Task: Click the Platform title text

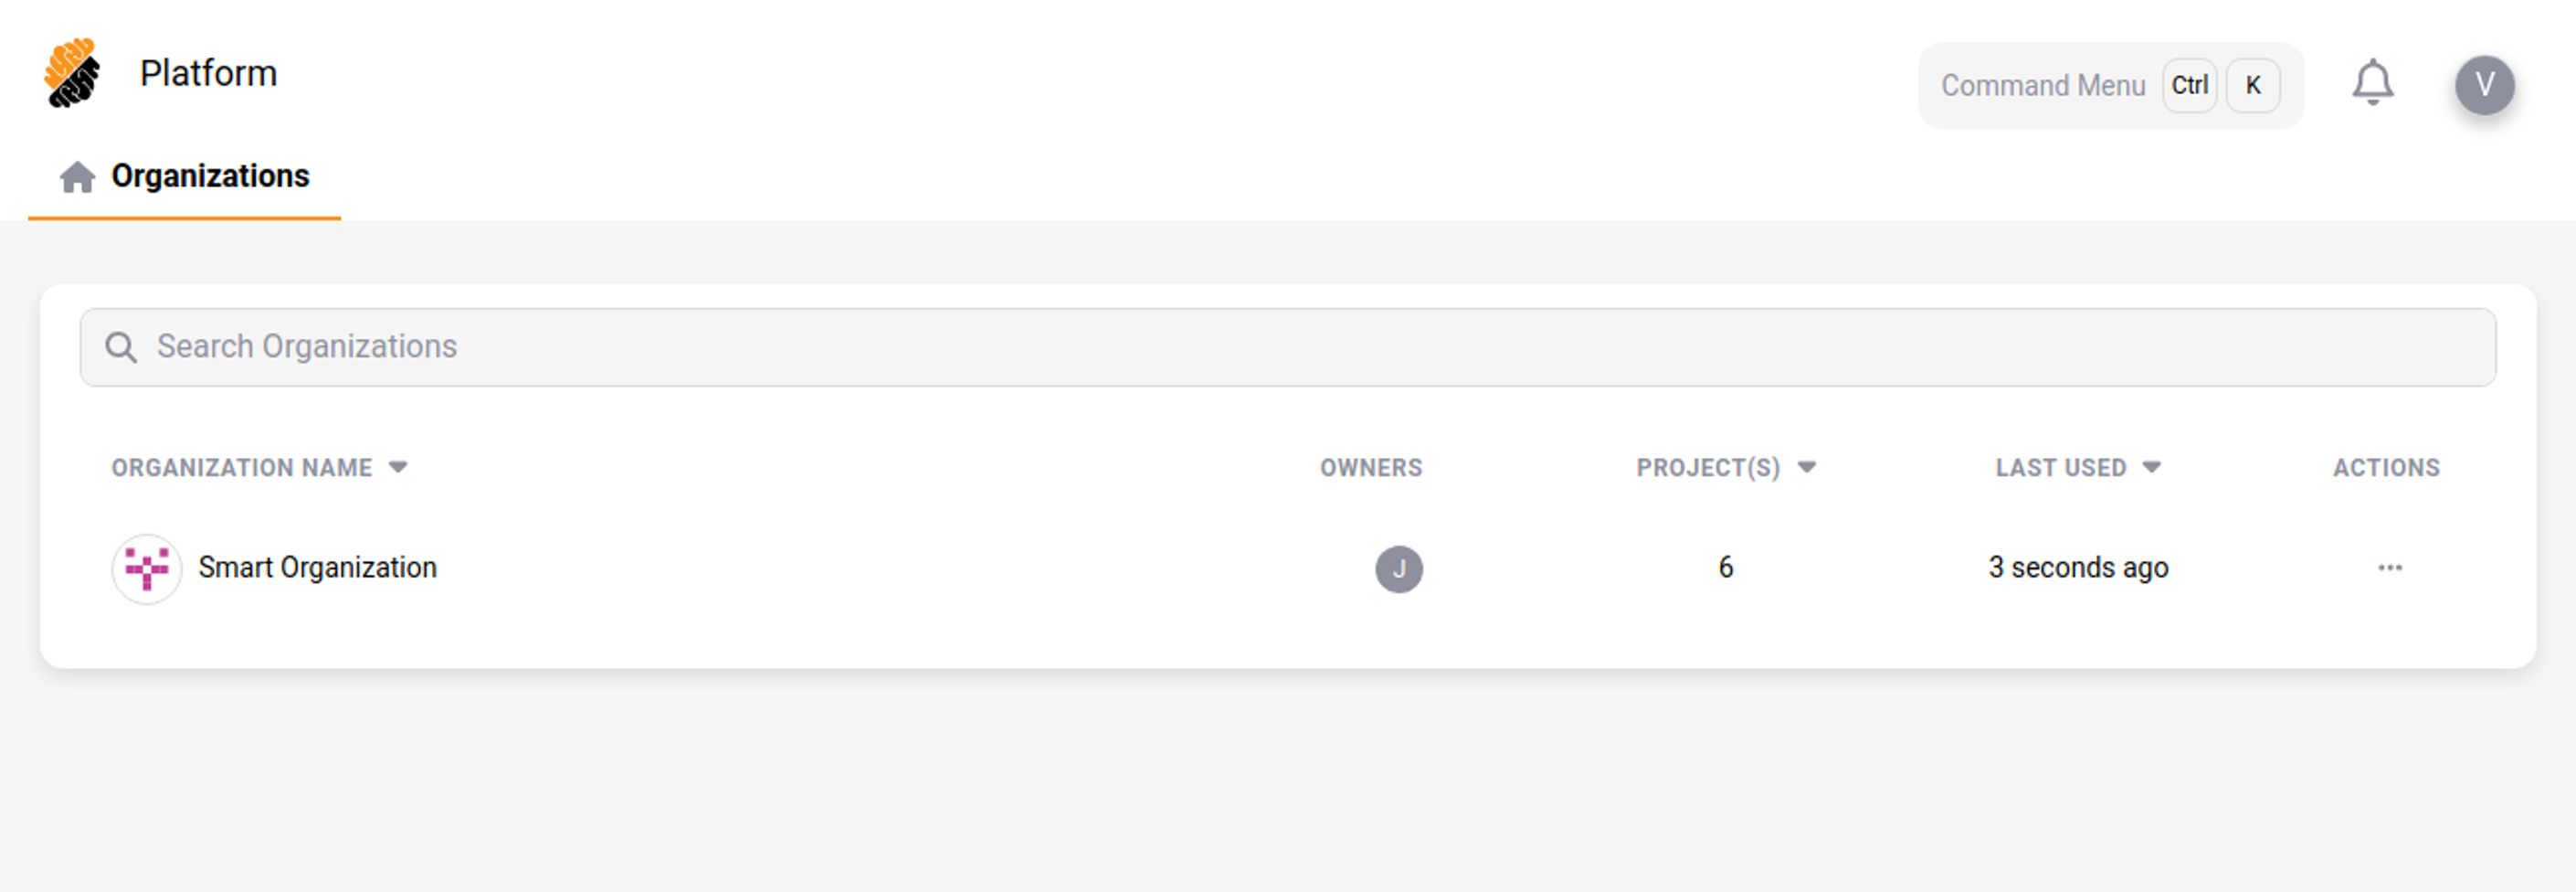Action: [208, 73]
